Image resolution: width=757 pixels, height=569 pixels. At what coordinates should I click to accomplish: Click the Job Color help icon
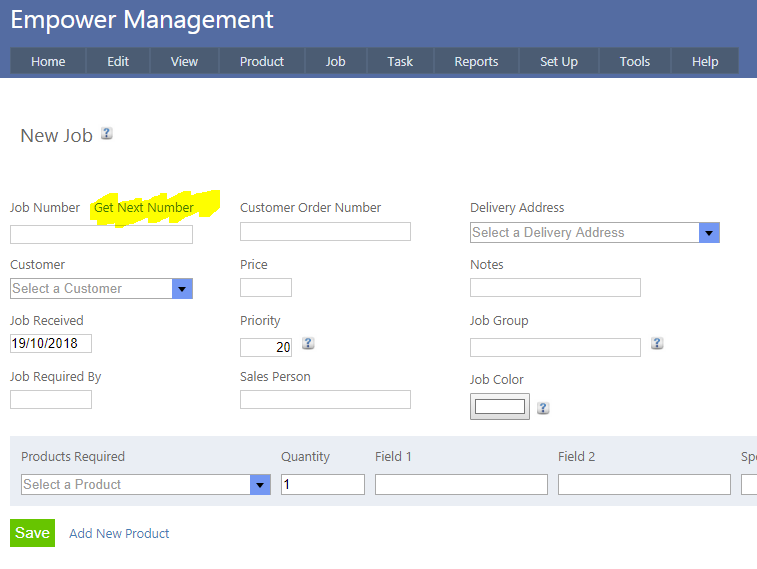coord(543,408)
